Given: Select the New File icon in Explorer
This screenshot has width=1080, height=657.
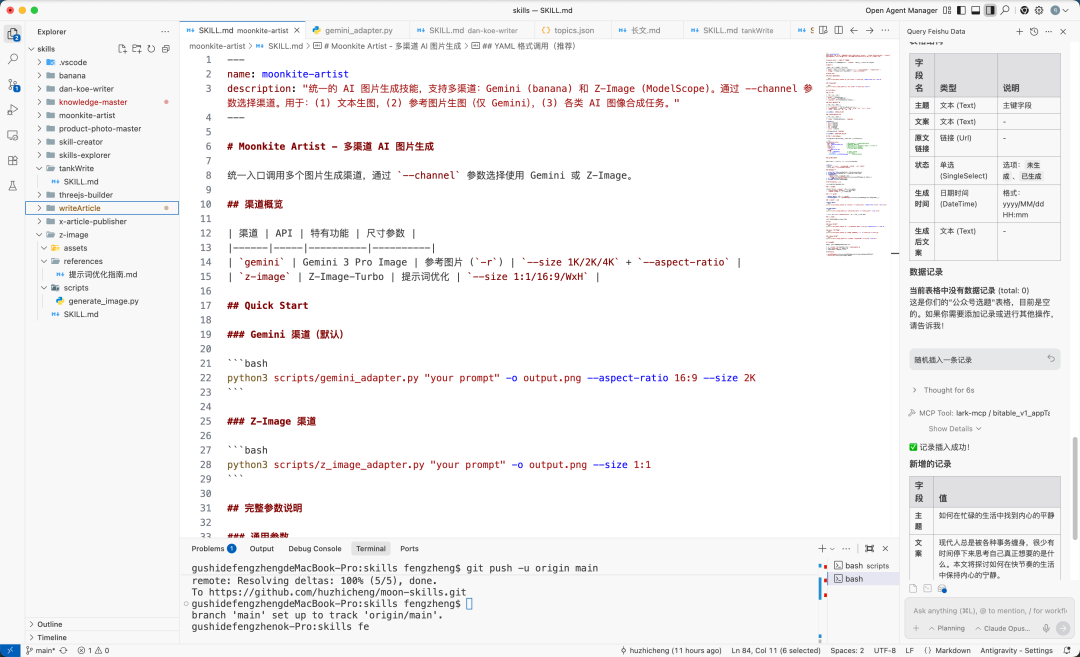Looking at the screenshot, I should click(123, 48).
